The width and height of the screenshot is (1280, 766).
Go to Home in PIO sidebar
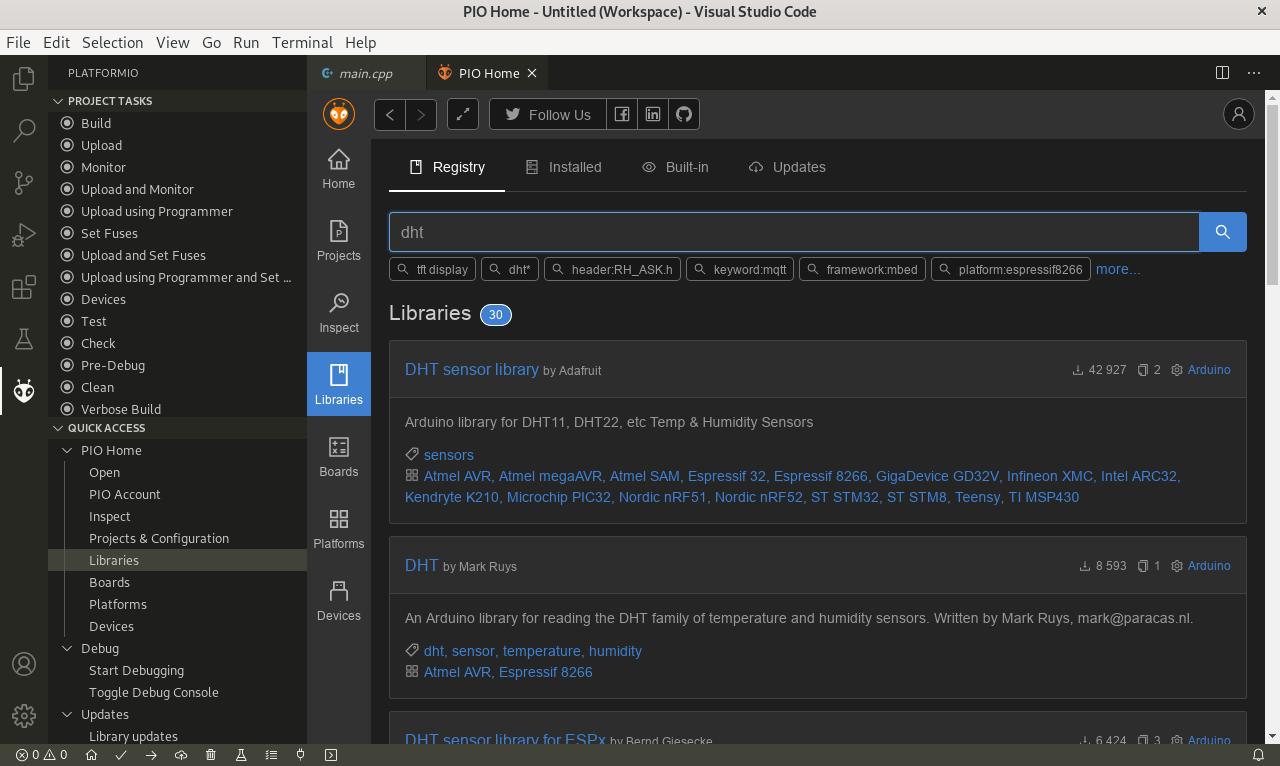coord(339,169)
